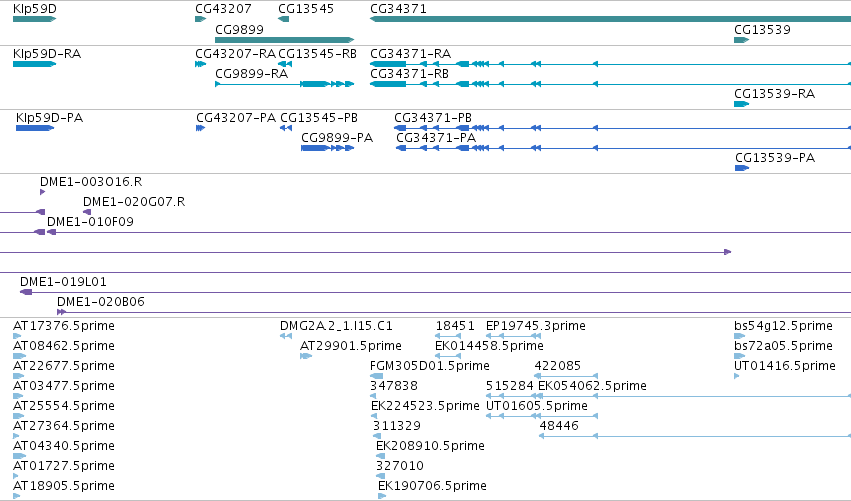Click the CG43207-PA protein label
Image resolution: width=851 pixels, height=501 pixels.
(x=236, y=118)
